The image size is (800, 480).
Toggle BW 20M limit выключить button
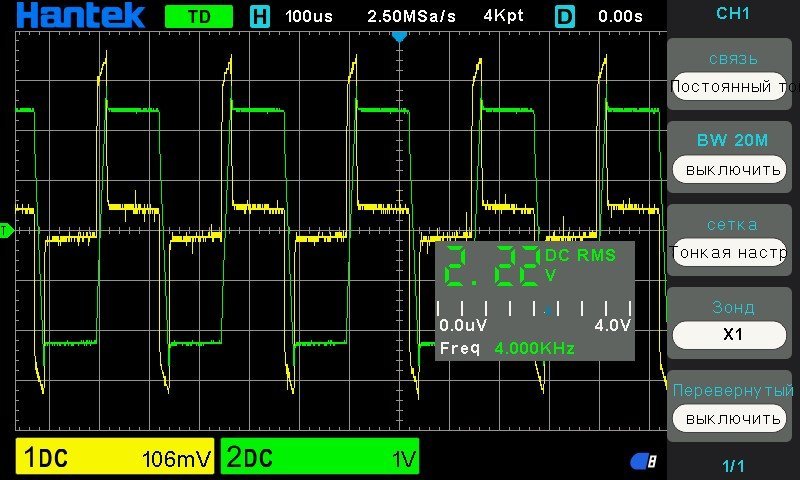[733, 169]
